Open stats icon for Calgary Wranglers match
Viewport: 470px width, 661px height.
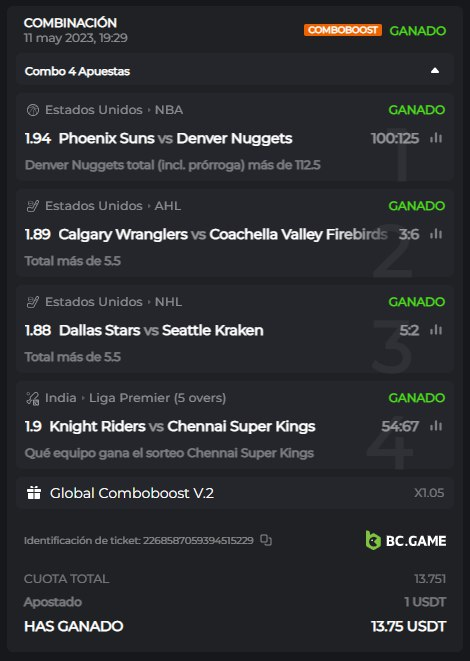click(436, 234)
